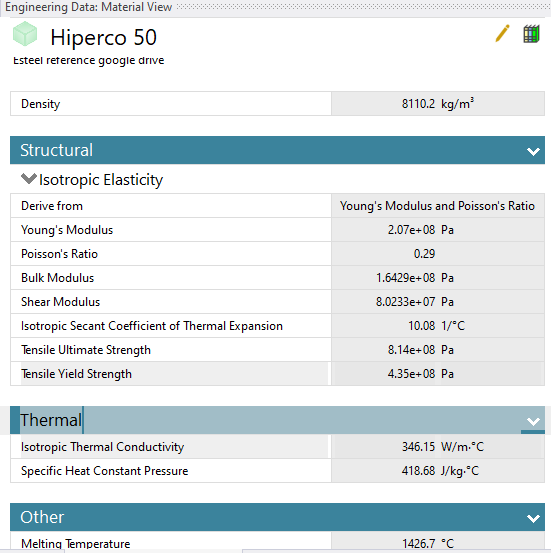Click the pencil edit icon
The image size is (551, 553).
(x=502, y=34)
